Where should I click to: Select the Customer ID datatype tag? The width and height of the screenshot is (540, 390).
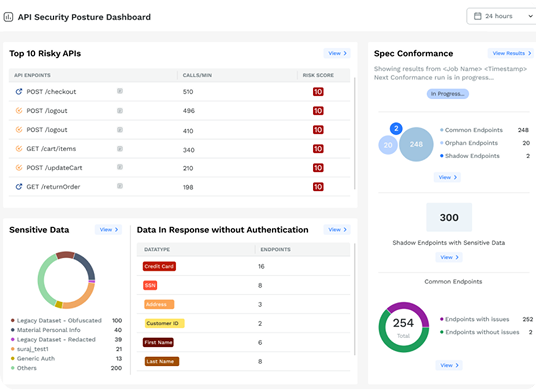point(164,323)
